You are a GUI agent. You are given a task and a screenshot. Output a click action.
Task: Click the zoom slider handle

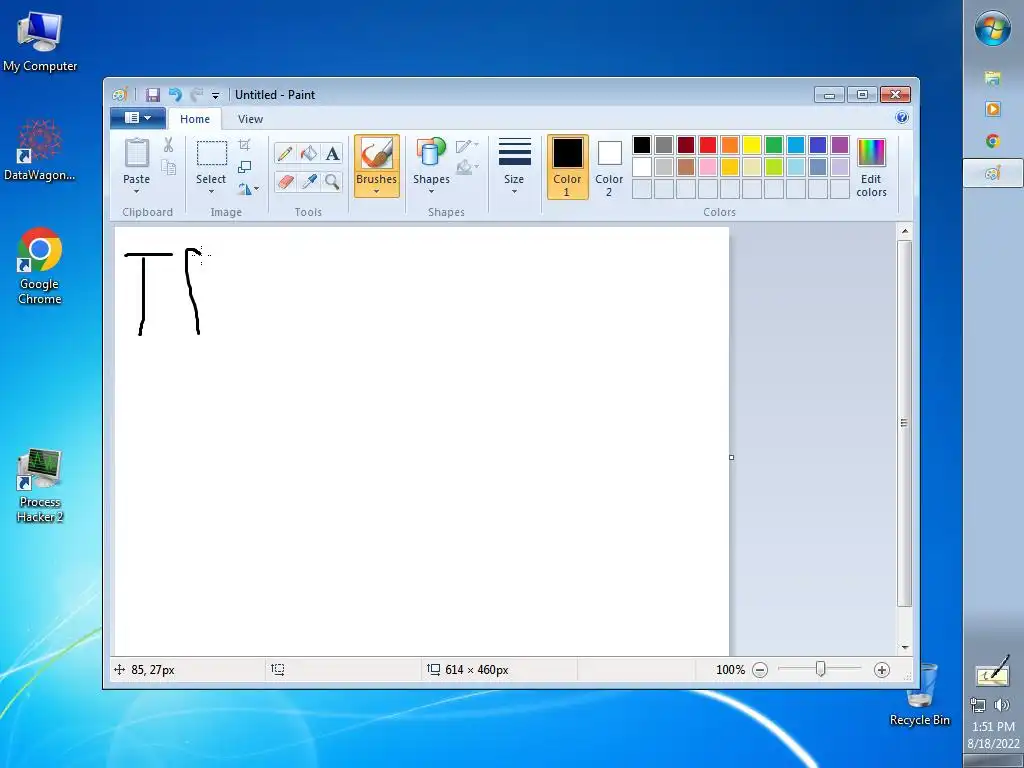click(820, 669)
